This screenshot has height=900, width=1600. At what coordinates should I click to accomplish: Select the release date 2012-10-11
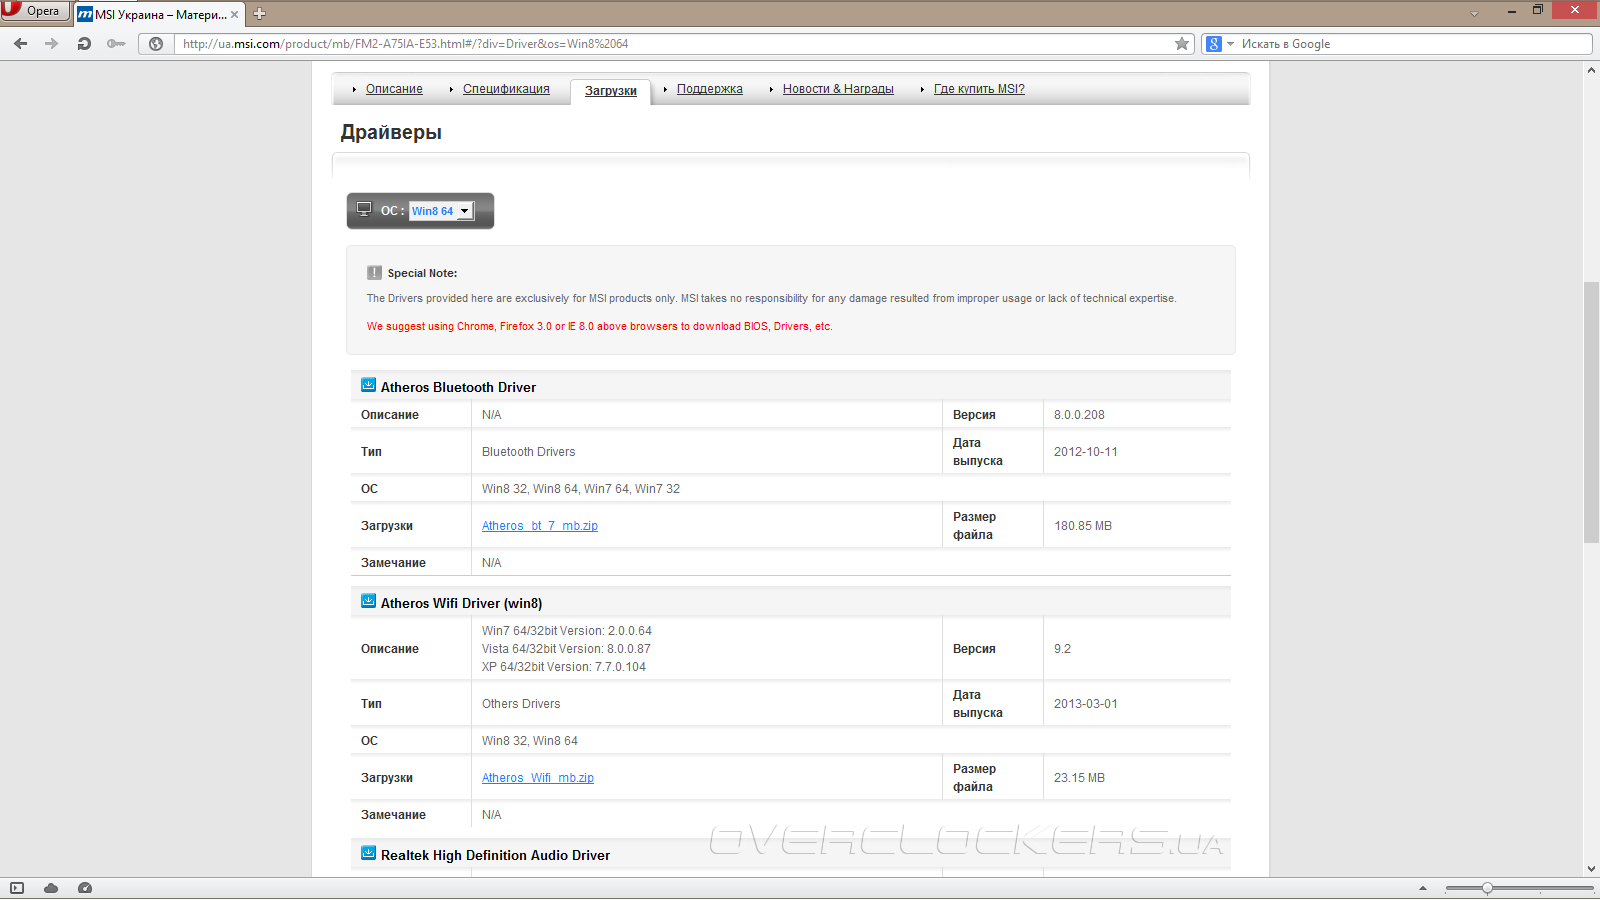(x=1086, y=452)
